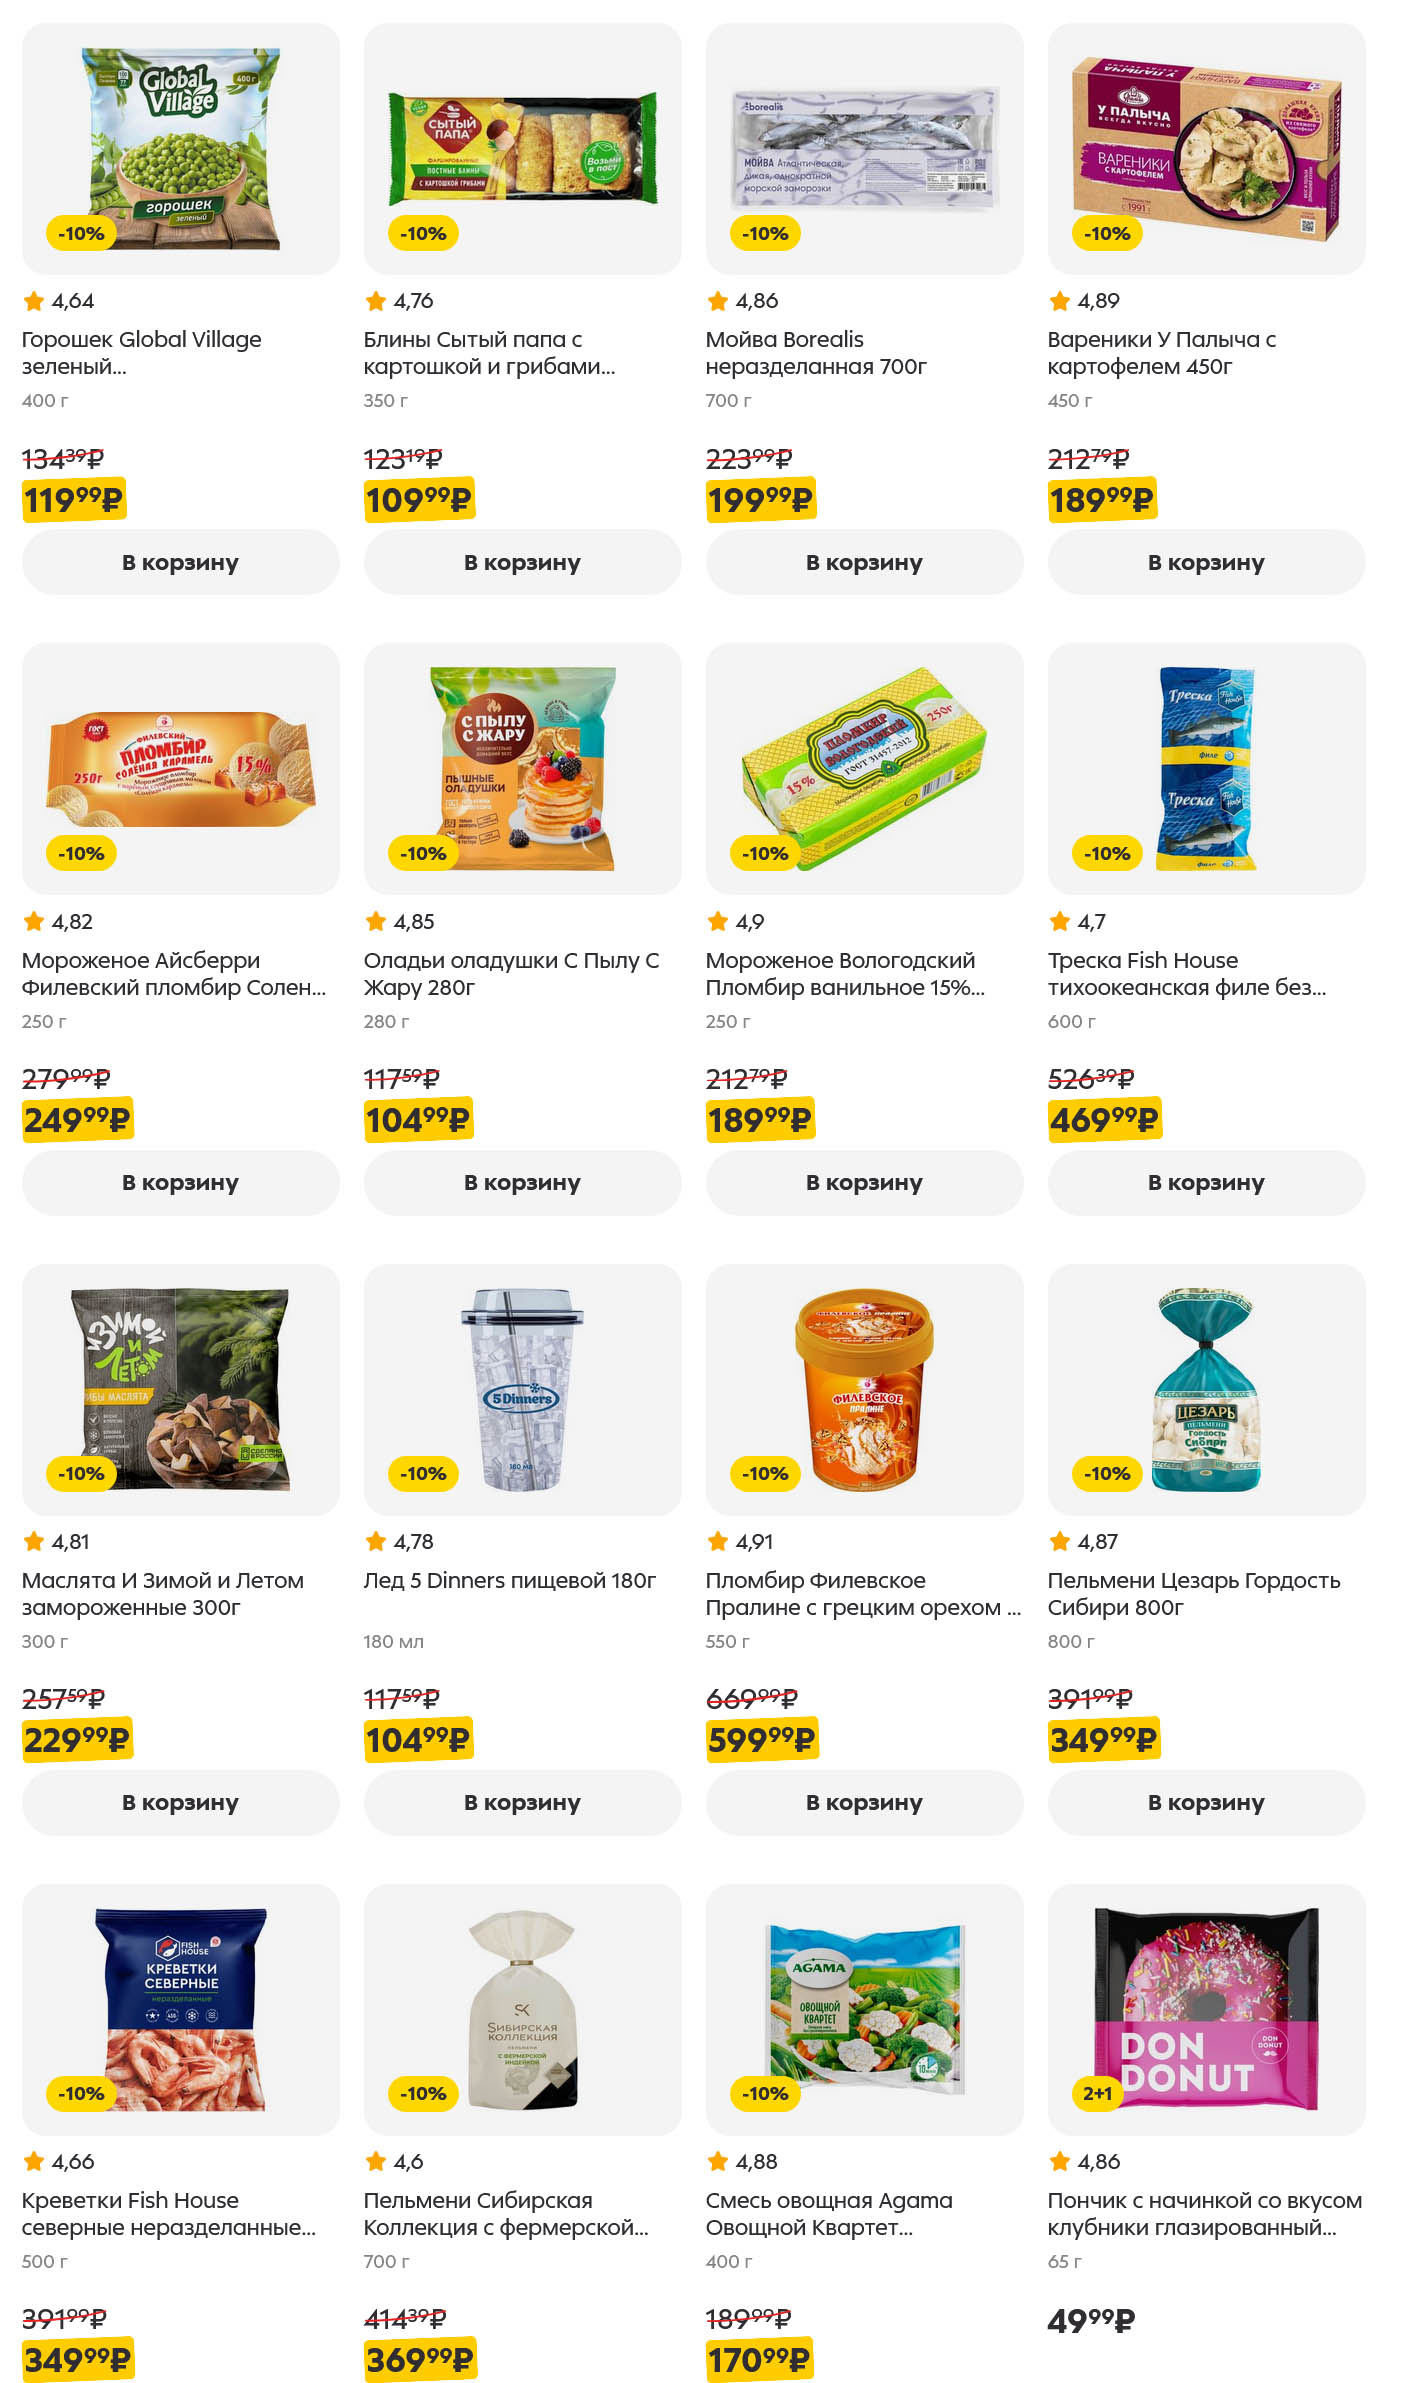Screen dimensions: 1414x2383
Task: Click the star icon beside rating 4,91
Action: pyautogui.click(x=717, y=1541)
